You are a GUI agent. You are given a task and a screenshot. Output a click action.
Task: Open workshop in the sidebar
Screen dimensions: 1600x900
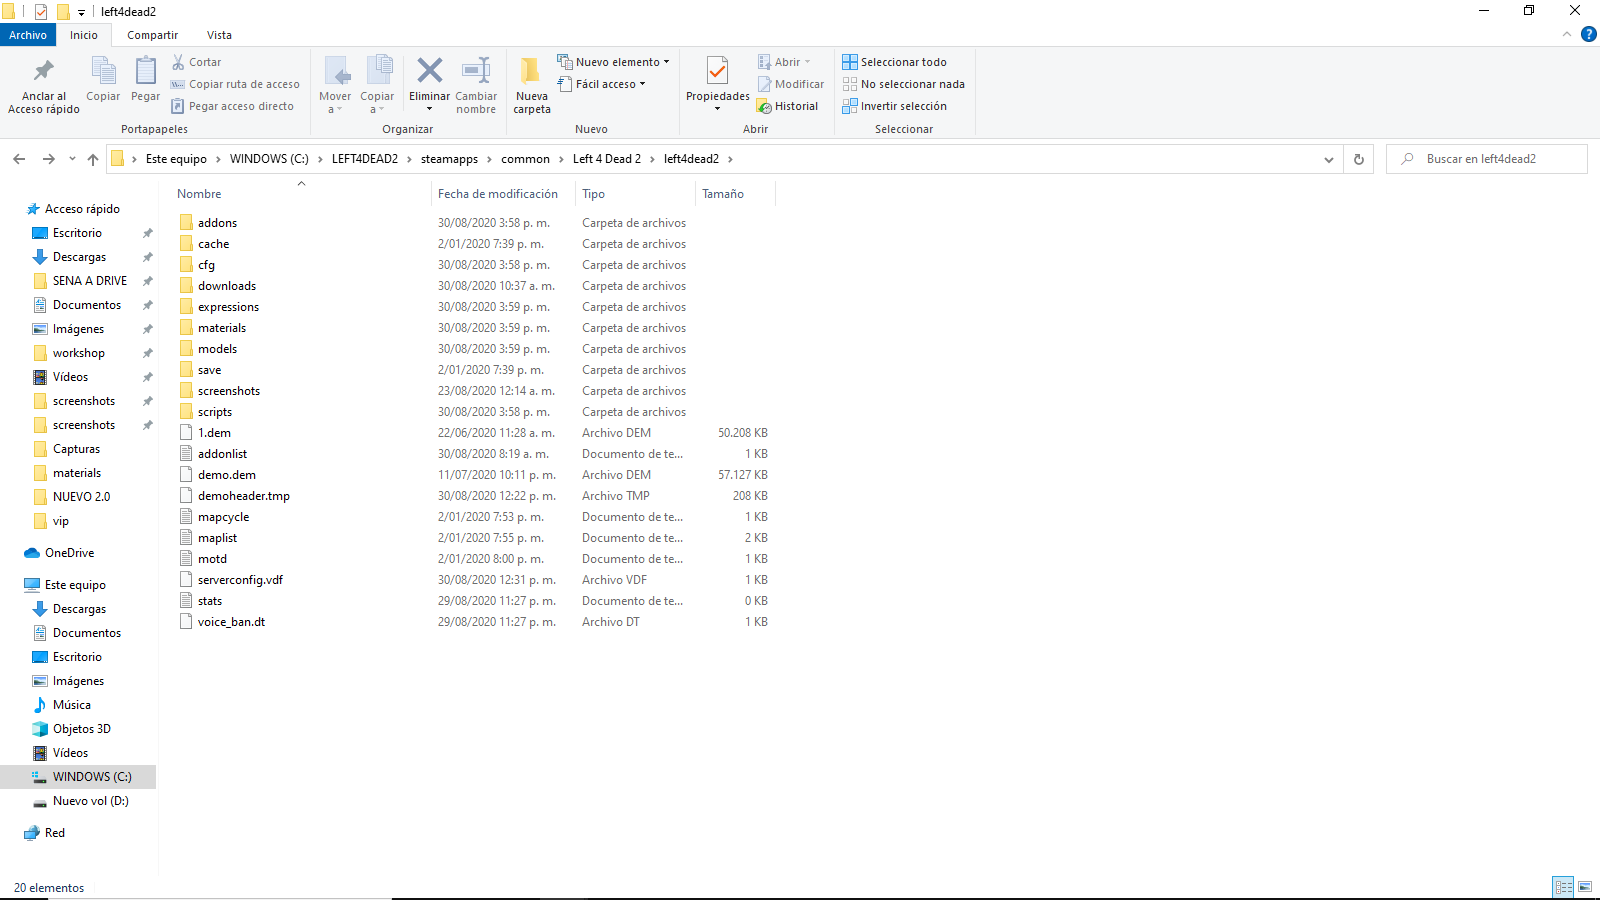[78, 353]
